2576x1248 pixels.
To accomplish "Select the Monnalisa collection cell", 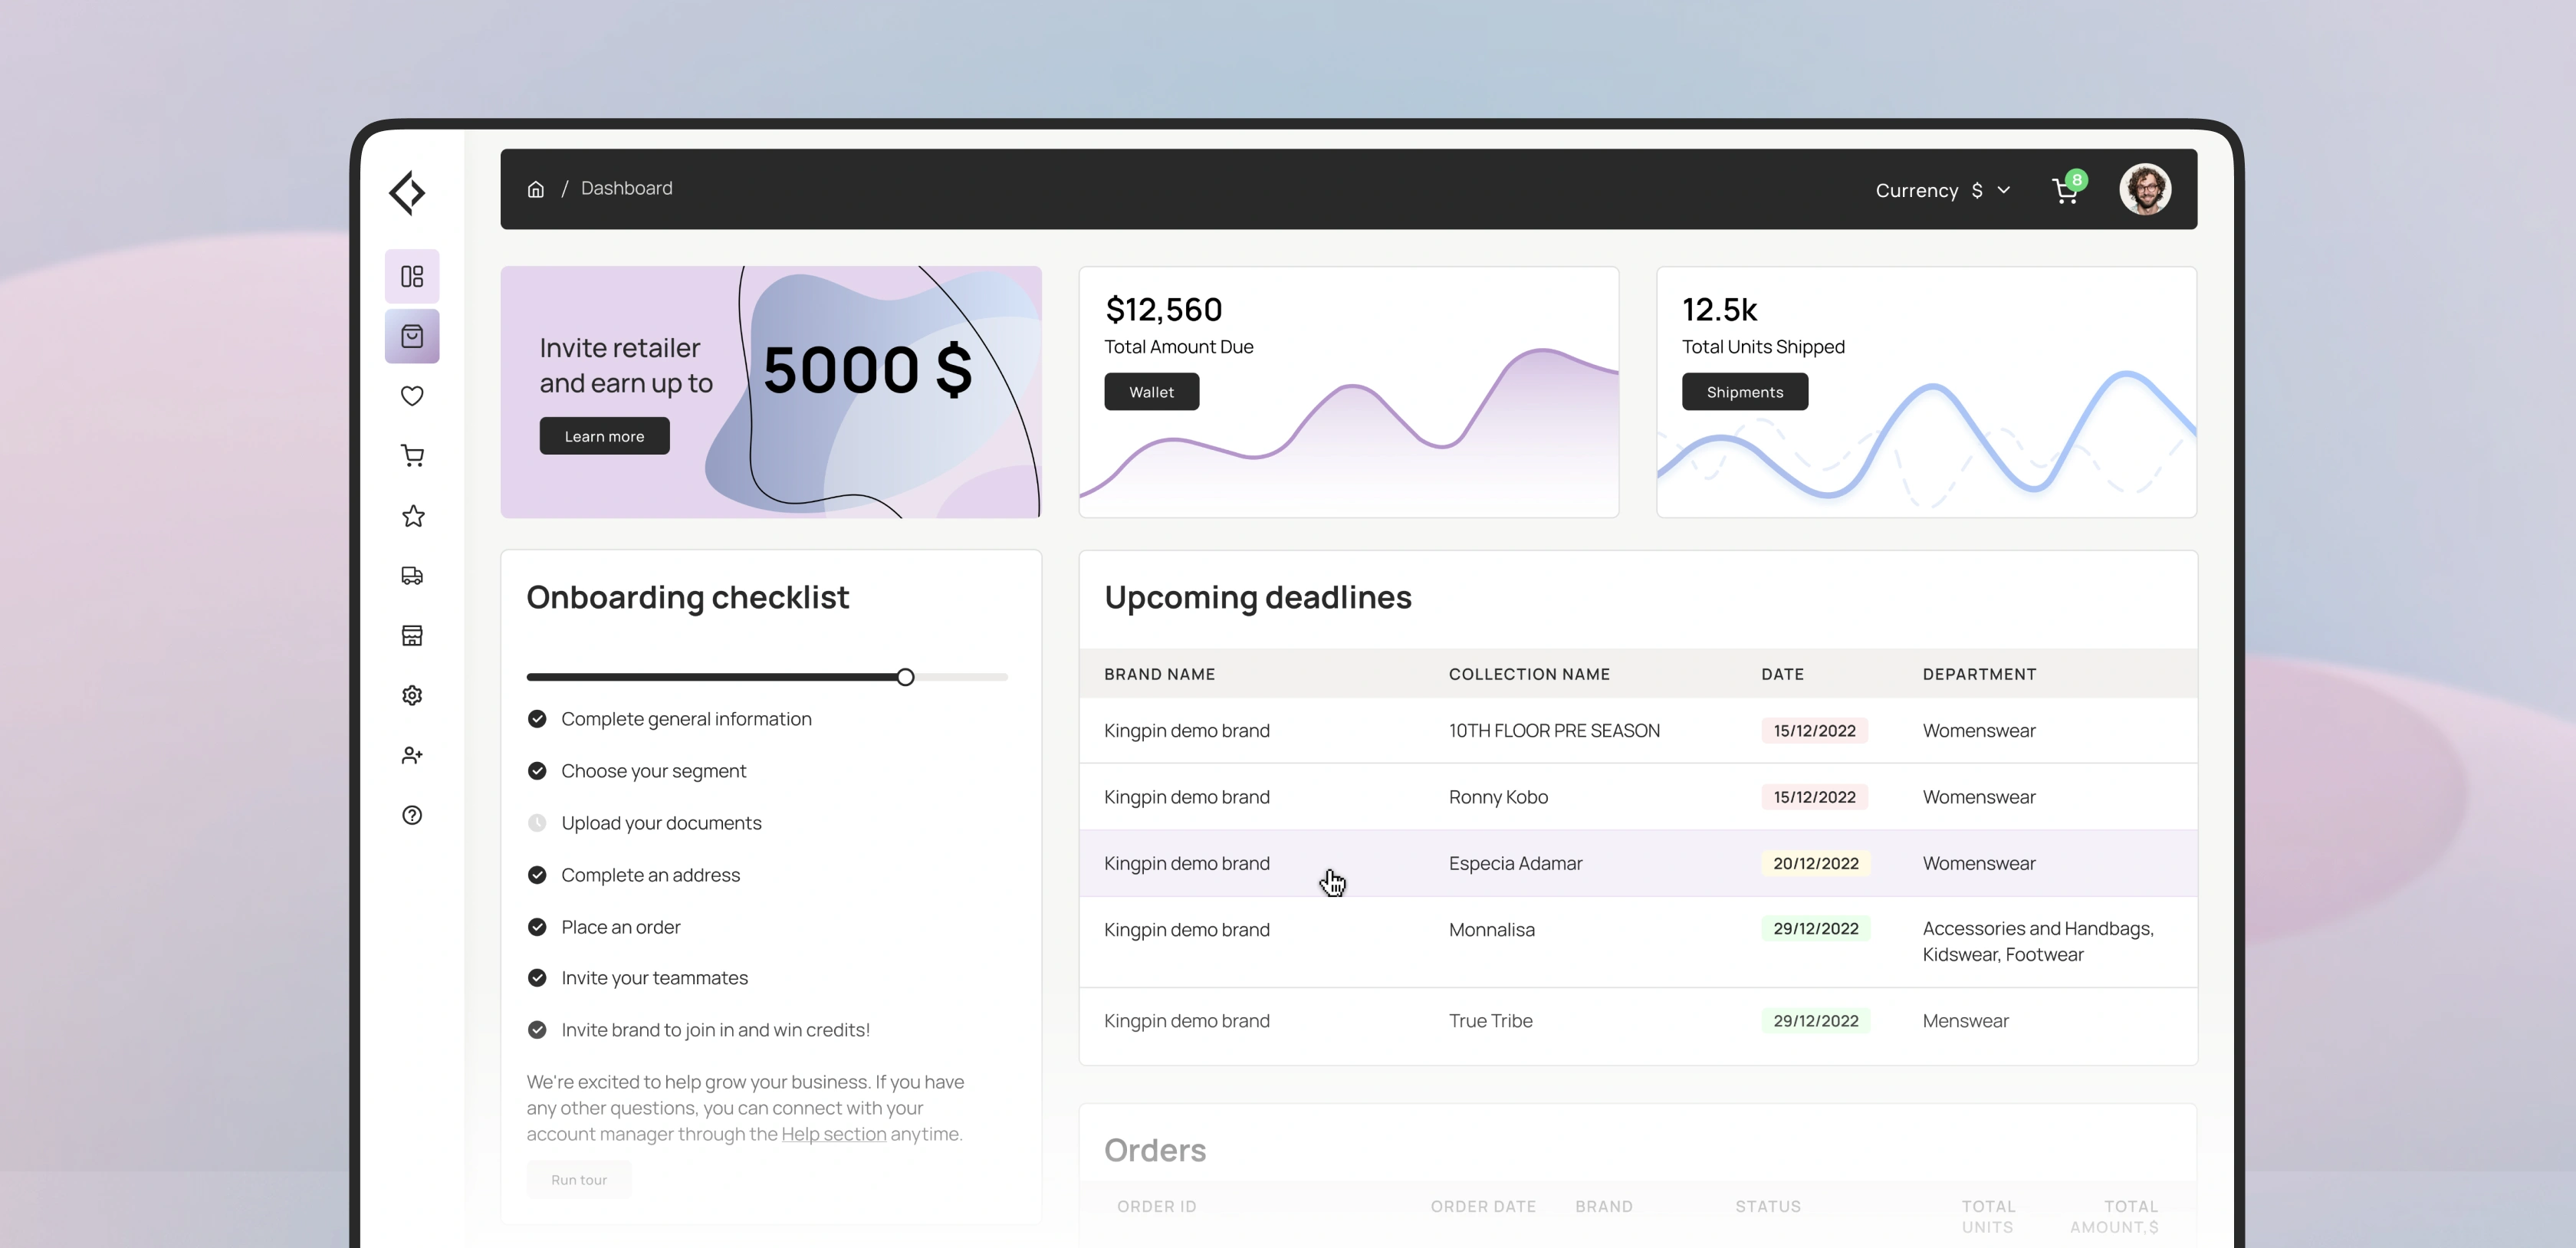I will tap(1491, 930).
